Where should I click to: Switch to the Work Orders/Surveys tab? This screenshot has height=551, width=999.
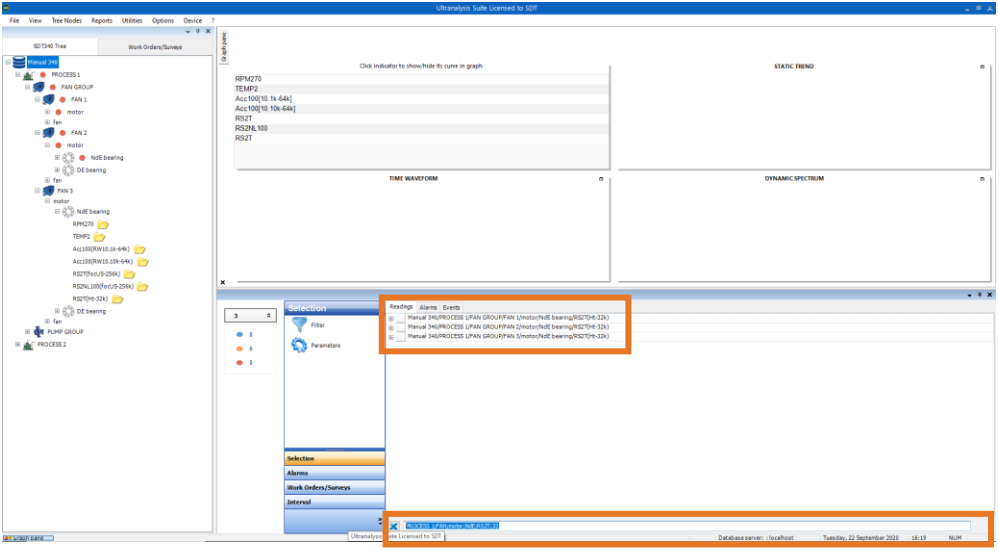point(155,46)
